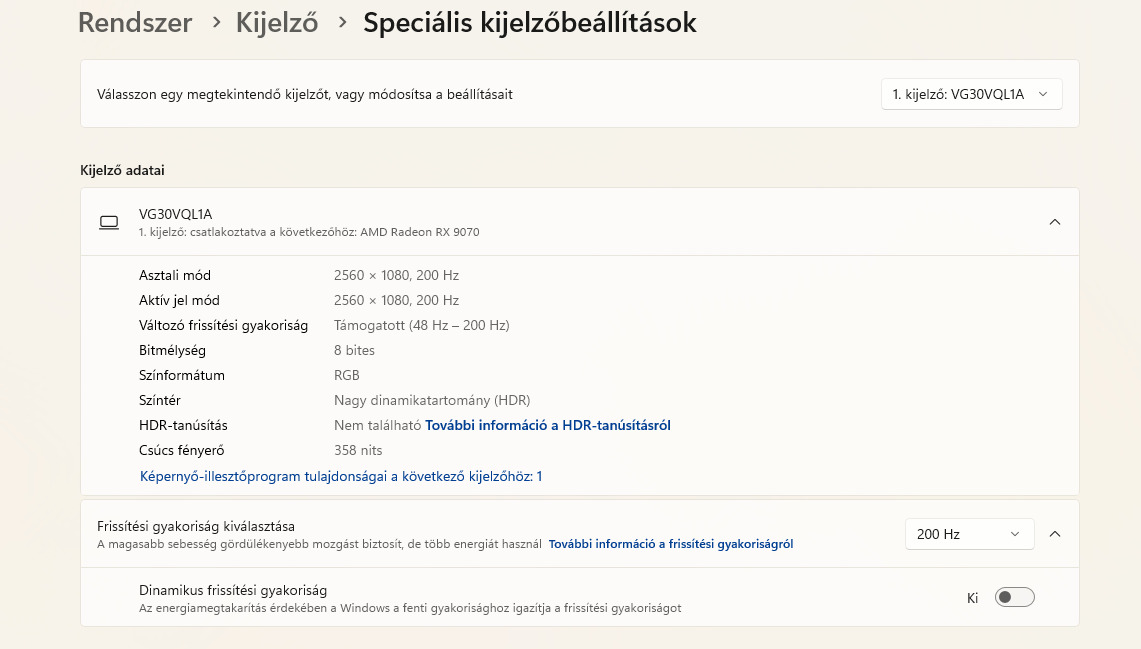Click the Támogatott (48 Hz – 200 Hz) value
Viewport: 1141px width, 649px height.
(x=421, y=325)
